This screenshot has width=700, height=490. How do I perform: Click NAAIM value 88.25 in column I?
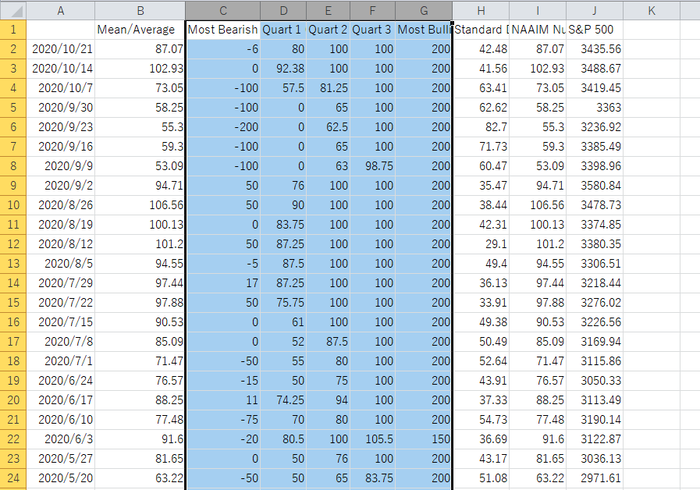[538, 400]
